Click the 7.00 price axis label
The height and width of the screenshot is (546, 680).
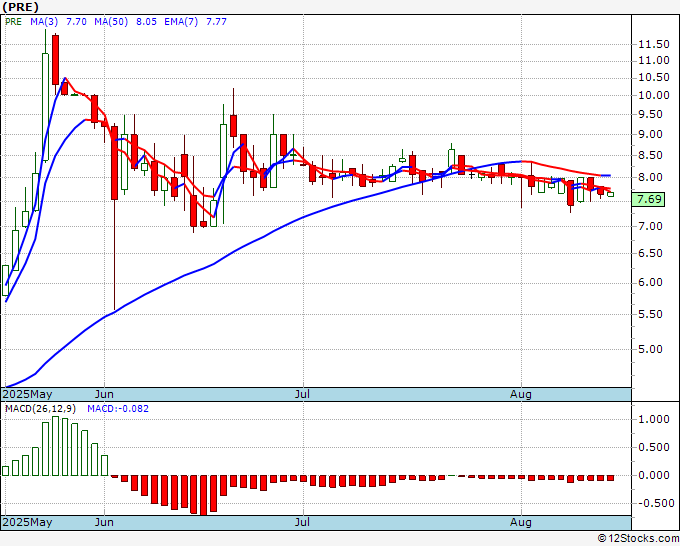(x=651, y=226)
